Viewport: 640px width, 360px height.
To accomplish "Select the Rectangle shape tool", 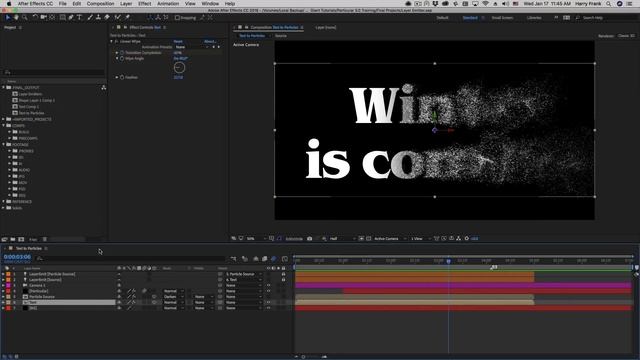I will click(x=62, y=18).
